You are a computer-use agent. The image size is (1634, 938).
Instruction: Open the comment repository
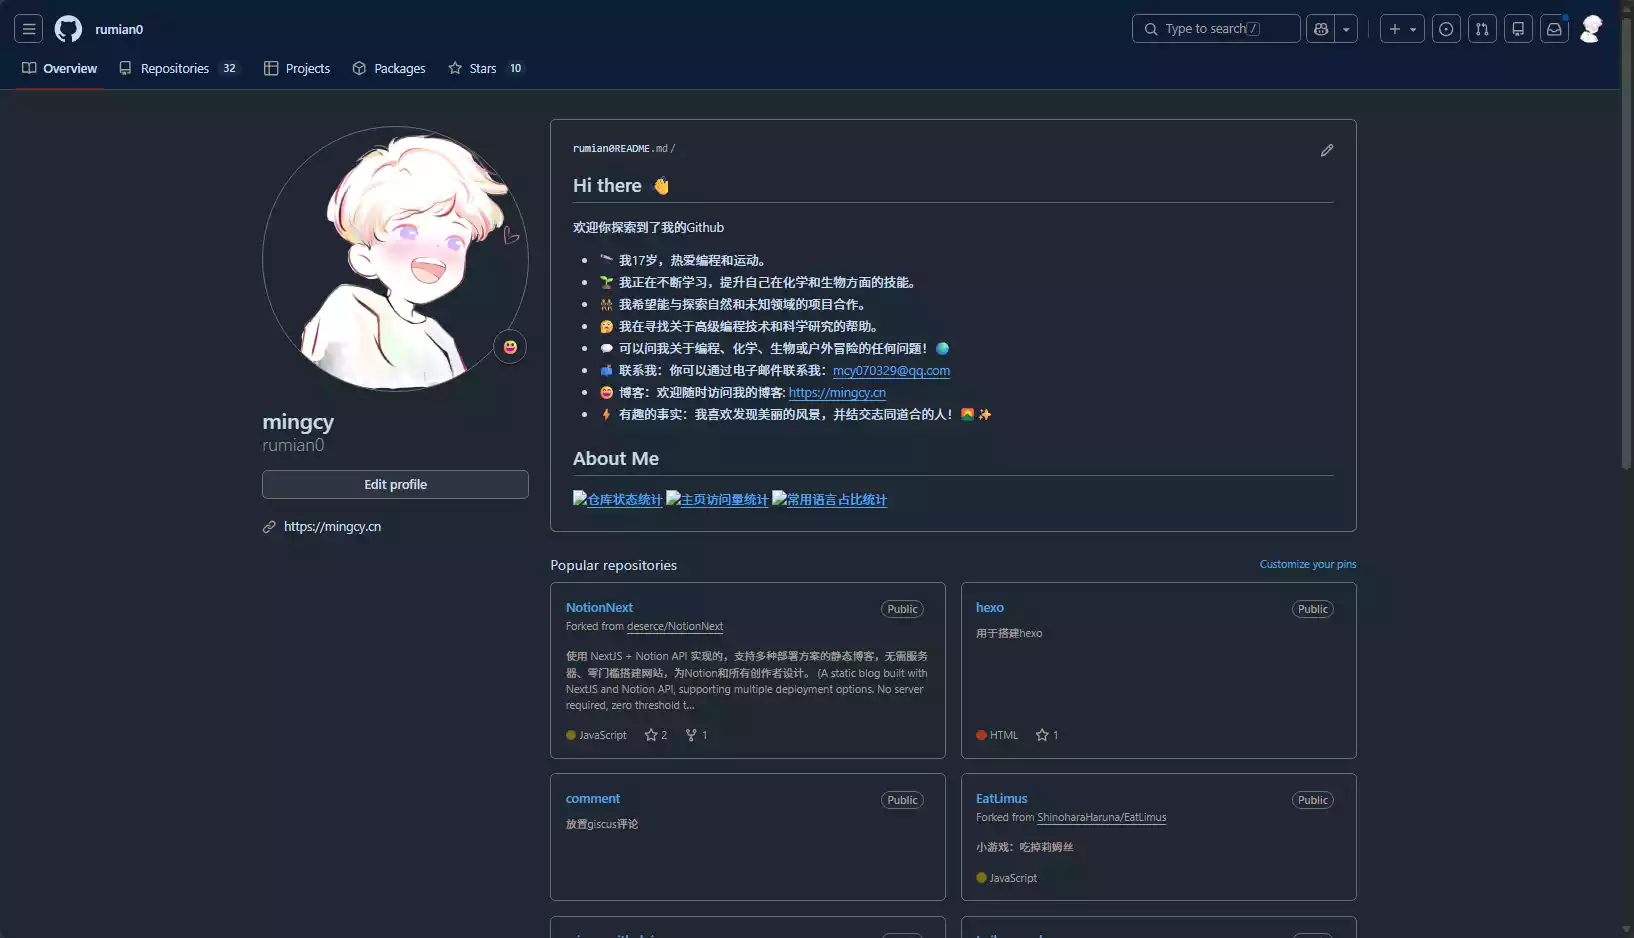(592, 798)
